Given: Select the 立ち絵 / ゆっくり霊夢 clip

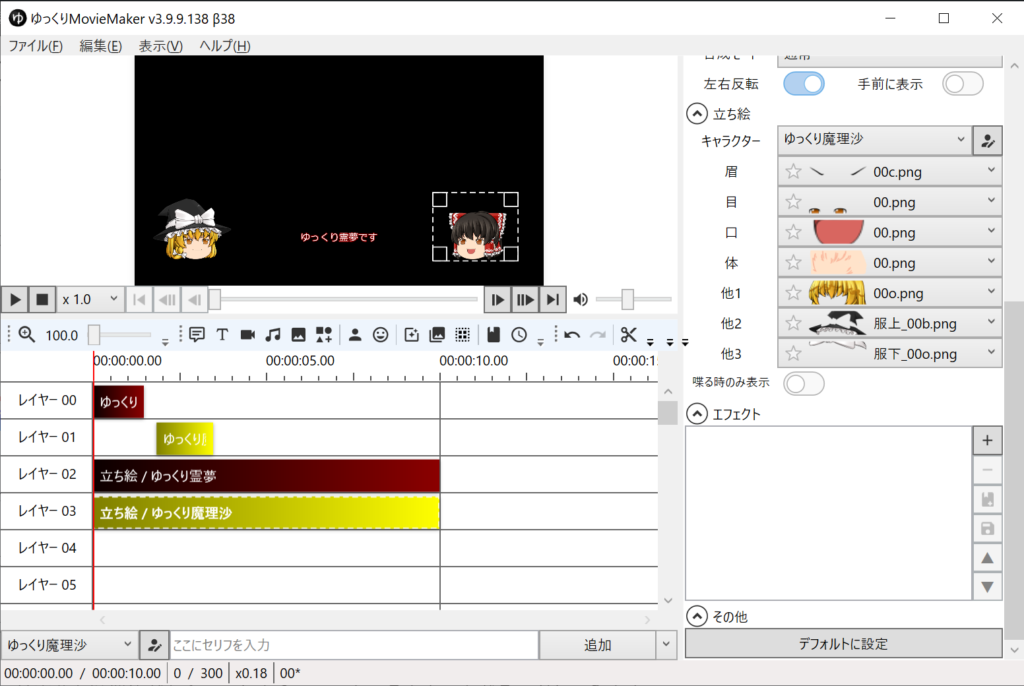Looking at the screenshot, I should tap(267, 476).
